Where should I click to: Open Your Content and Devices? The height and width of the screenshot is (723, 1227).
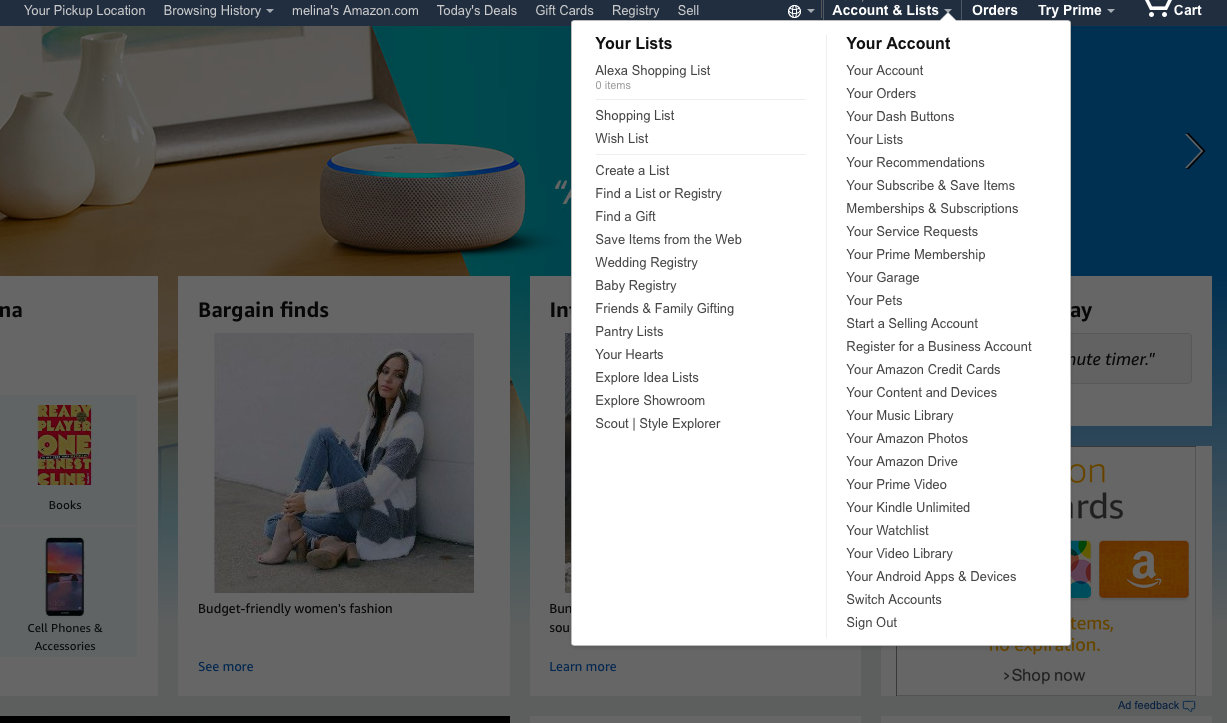(x=922, y=392)
